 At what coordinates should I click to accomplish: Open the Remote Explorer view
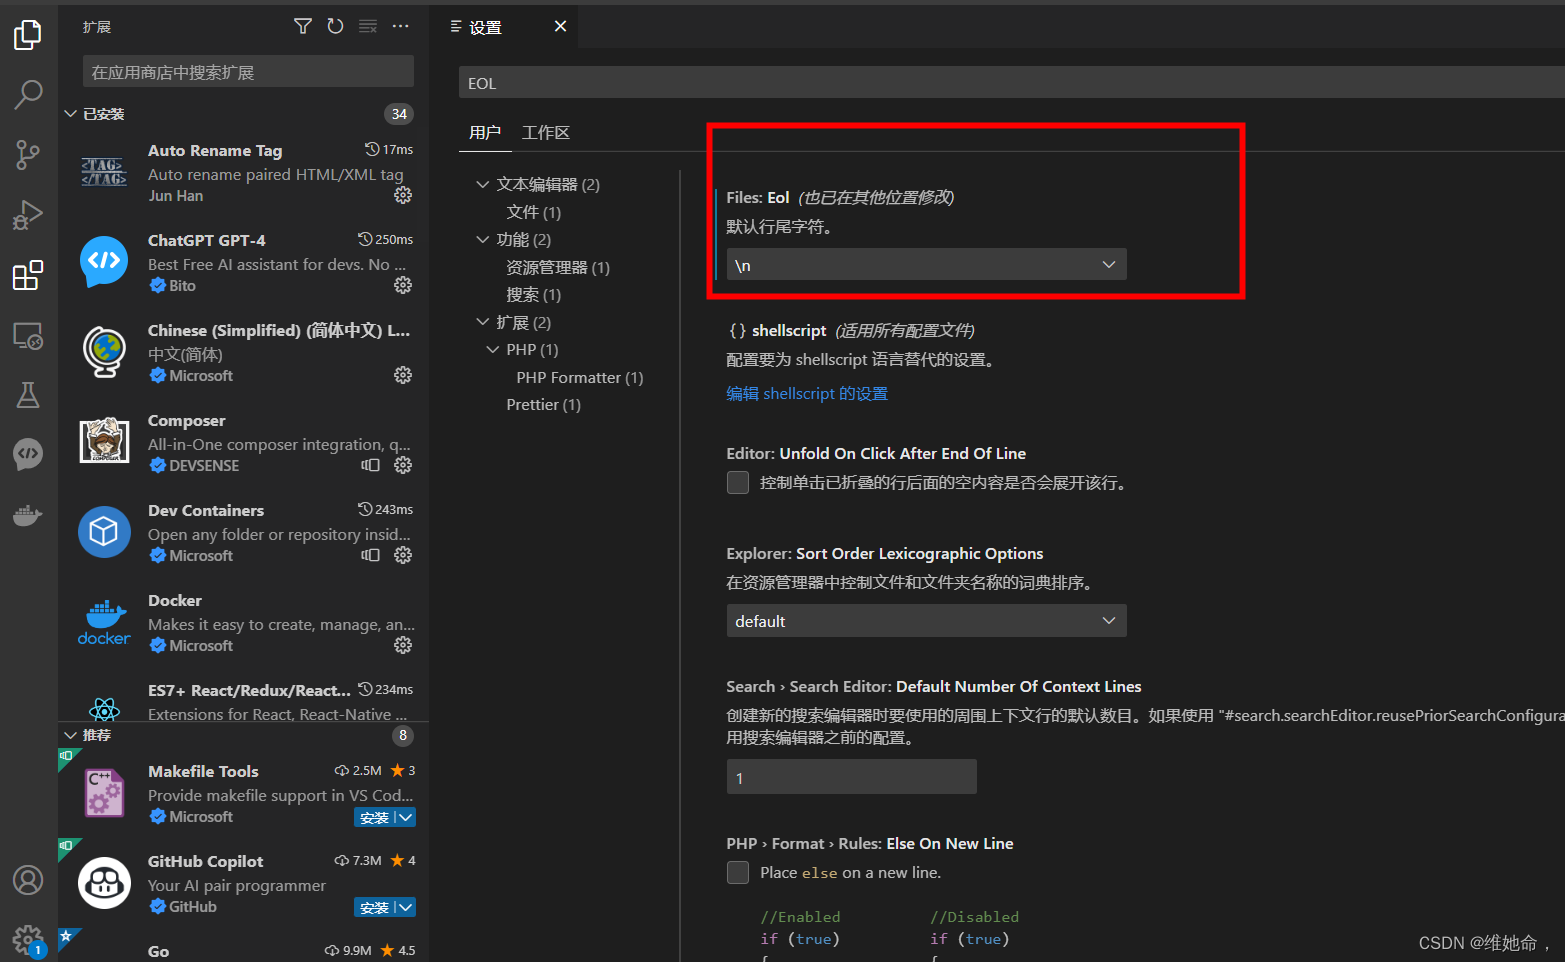(27, 336)
